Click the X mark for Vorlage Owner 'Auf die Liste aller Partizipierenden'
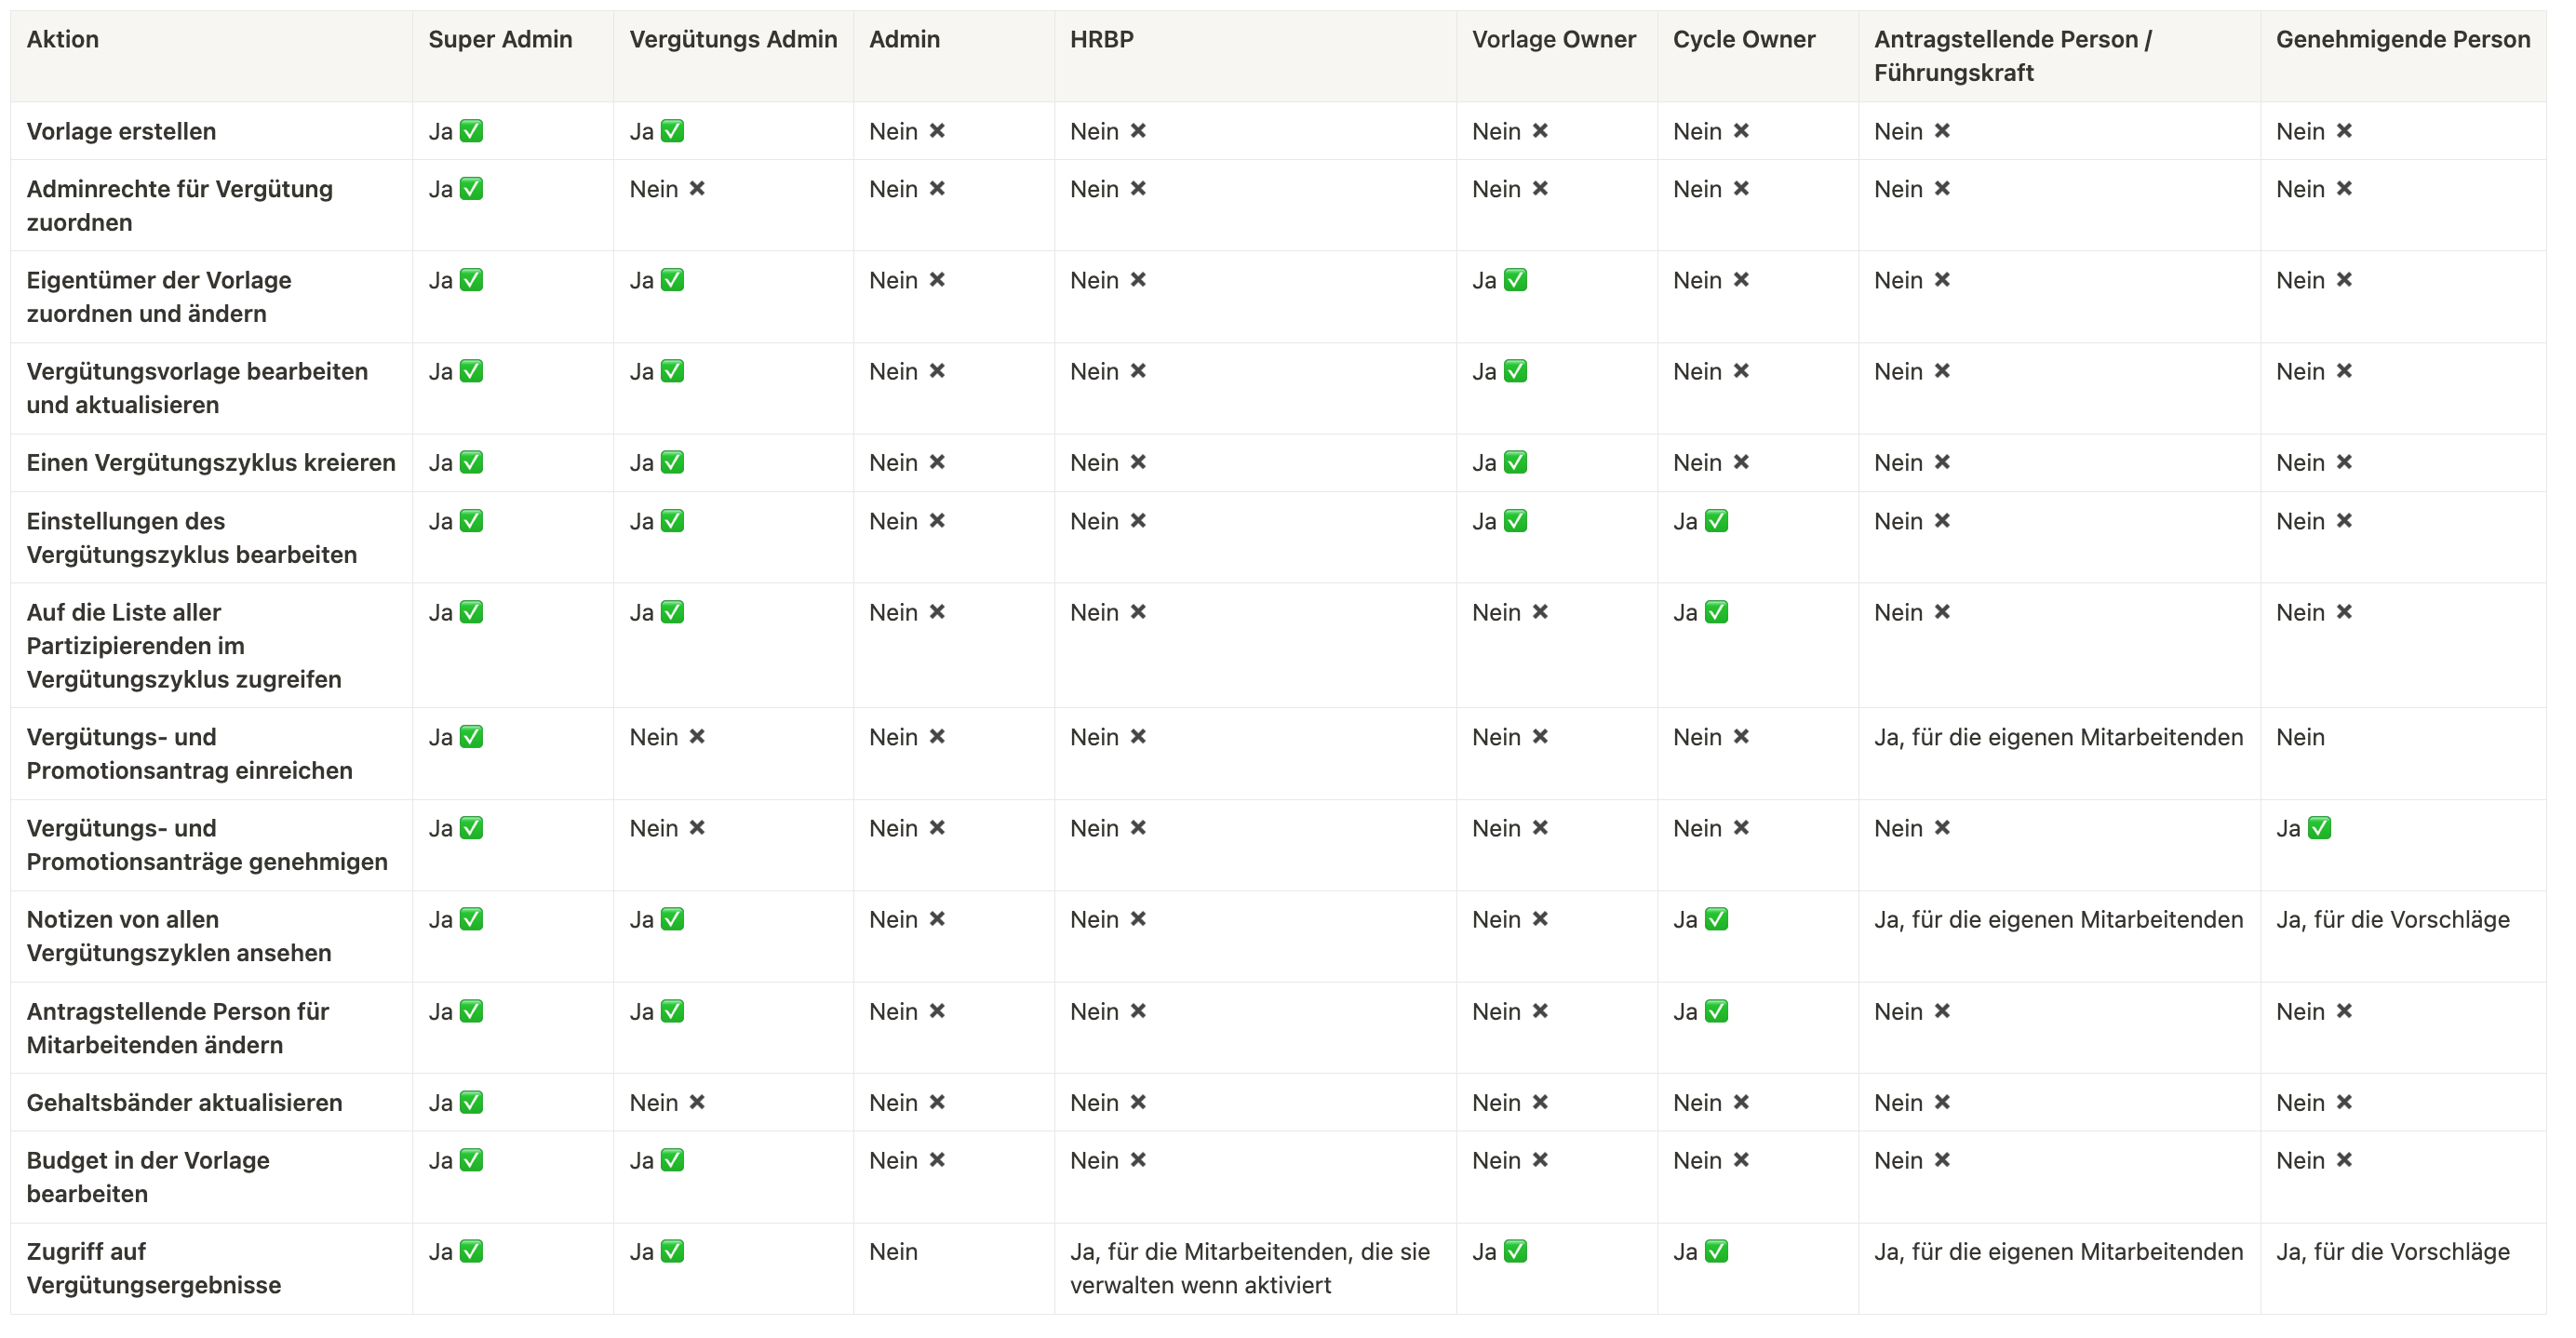Viewport: 2576px width, 1338px height. pyautogui.click(x=1540, y=612)
